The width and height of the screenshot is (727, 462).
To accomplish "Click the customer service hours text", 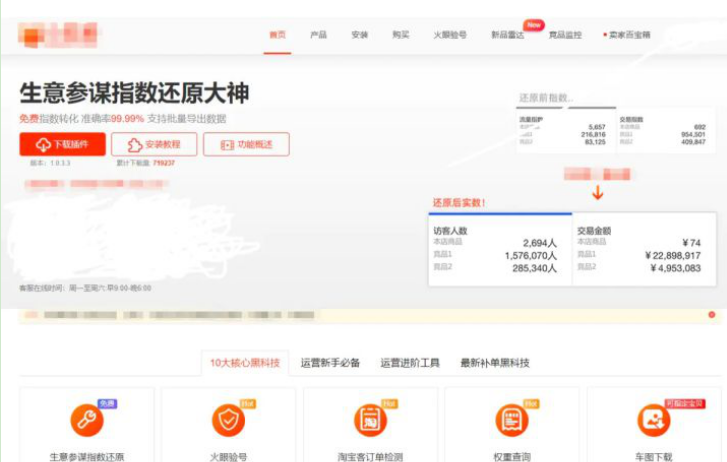I will coord(85,288).
